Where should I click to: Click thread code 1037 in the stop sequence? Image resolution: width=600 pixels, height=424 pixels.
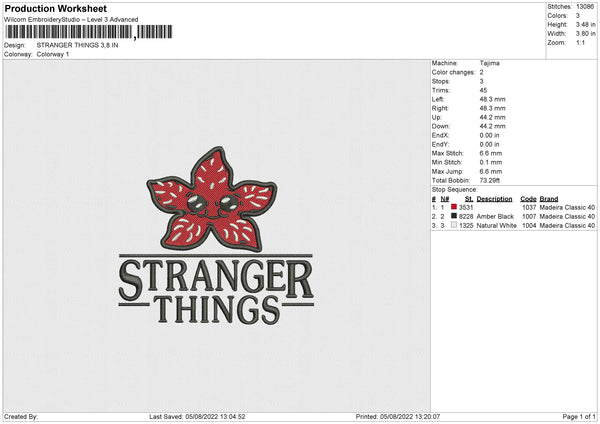pyautogui.click(x=529, y=207)
